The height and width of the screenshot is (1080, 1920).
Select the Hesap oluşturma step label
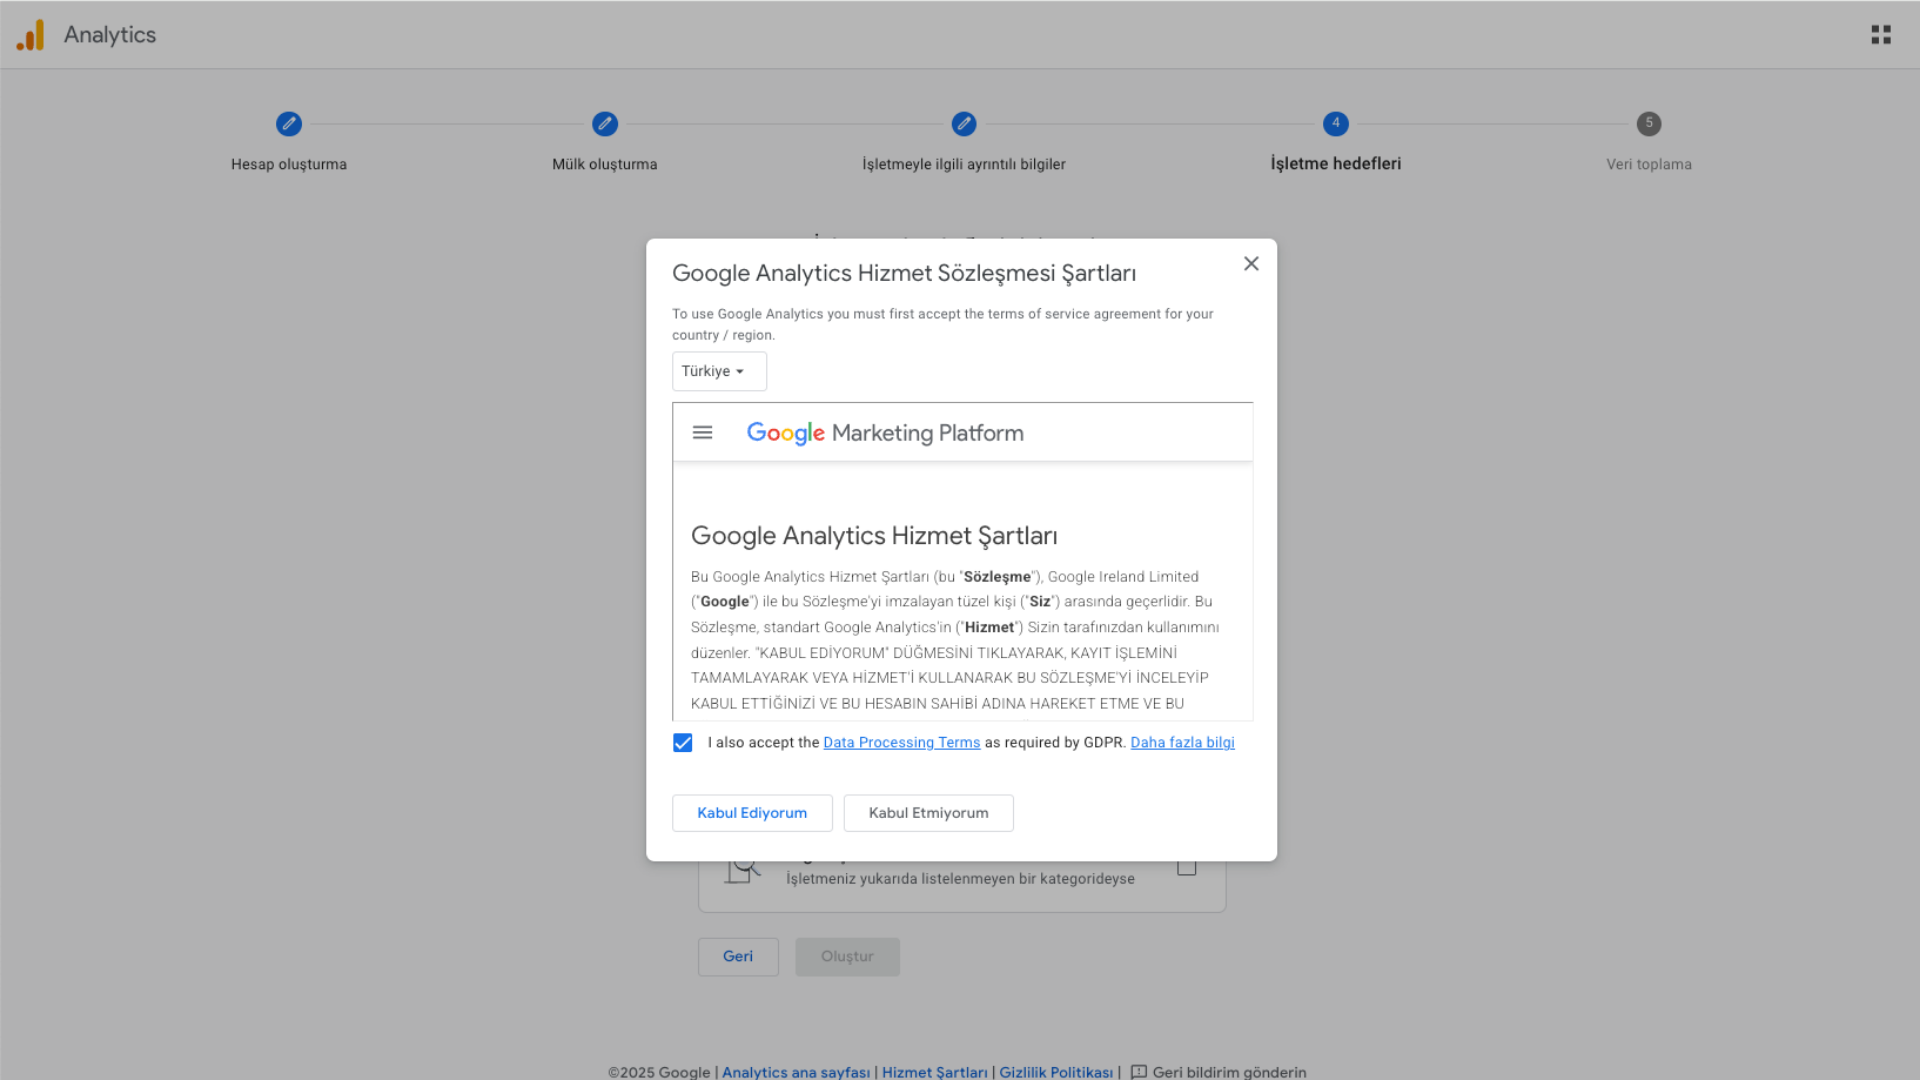289,164
